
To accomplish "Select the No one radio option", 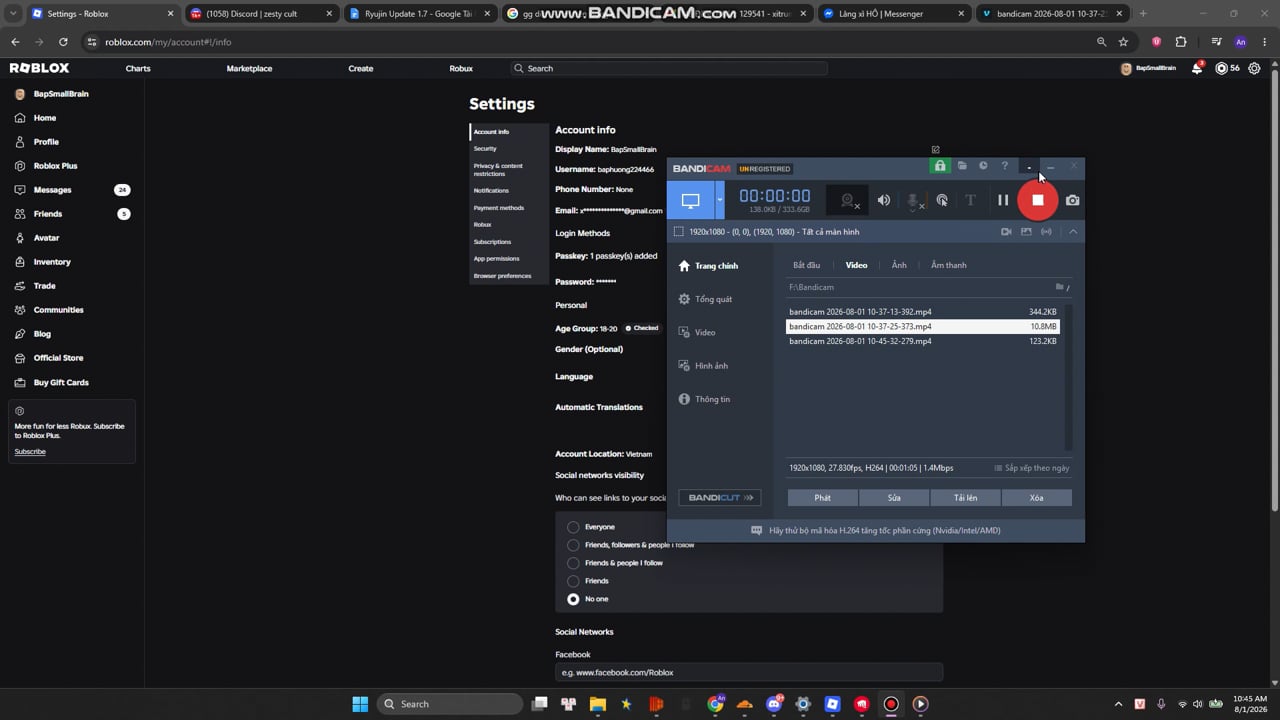I will click(x=573, y=599).
